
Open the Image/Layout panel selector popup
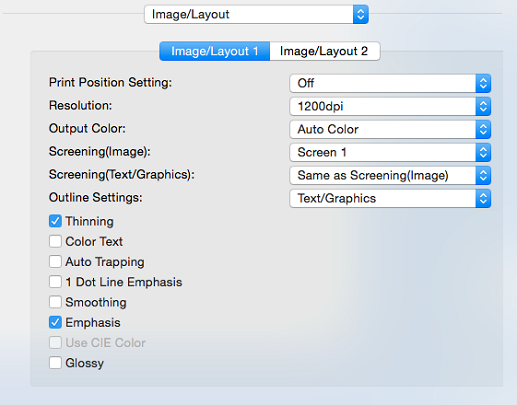point(256,14)
